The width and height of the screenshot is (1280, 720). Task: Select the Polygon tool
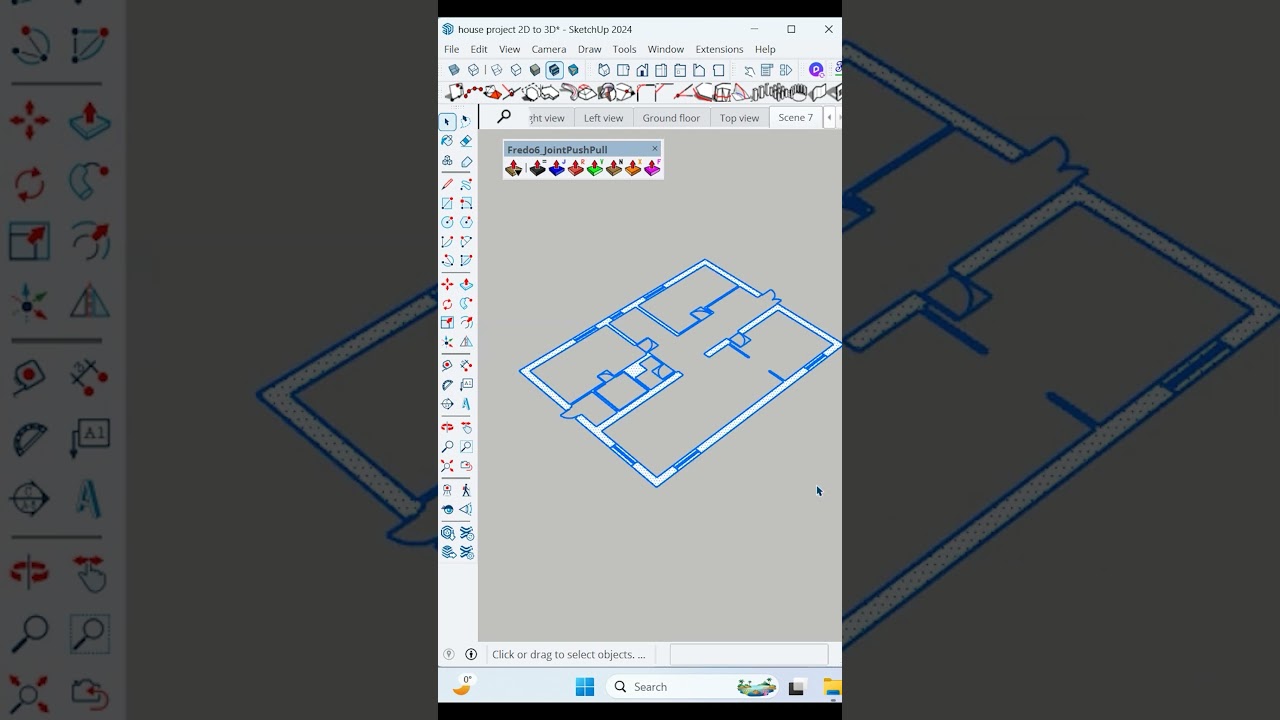pos(466,222)
